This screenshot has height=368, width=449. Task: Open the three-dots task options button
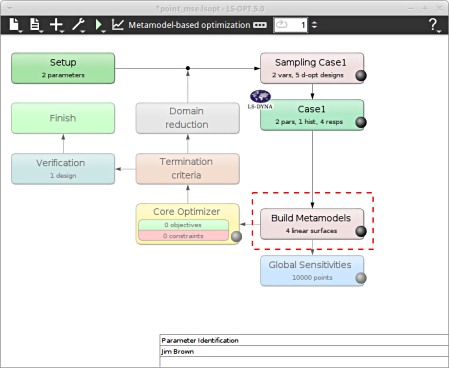click(x=260, y=25)
